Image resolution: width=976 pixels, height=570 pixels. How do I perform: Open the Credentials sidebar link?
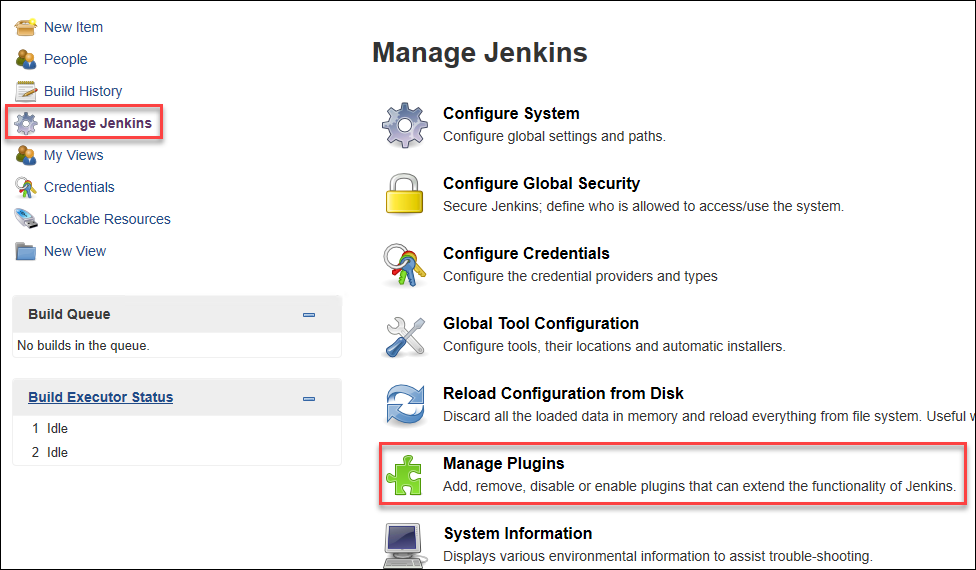click(x=79, y=187)
